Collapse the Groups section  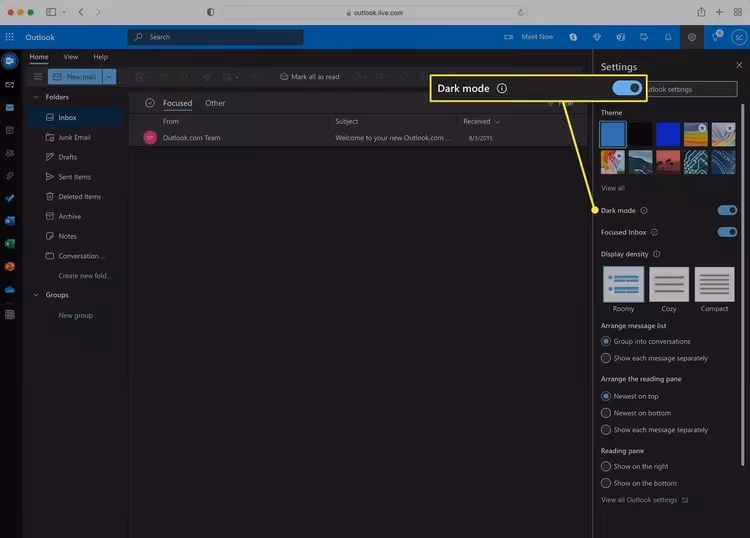click(x=36, y=295)
